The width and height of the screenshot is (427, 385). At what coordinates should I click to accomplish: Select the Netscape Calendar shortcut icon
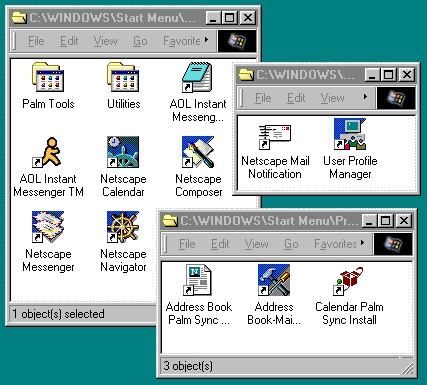(x=123, y=152)
